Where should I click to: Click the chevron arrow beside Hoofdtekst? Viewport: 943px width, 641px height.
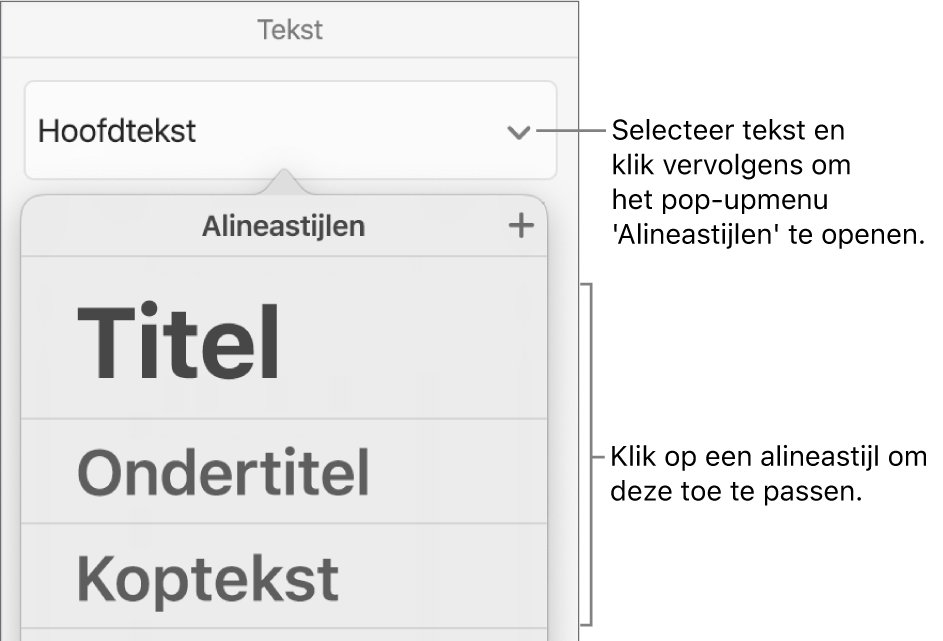coord(519,132)
